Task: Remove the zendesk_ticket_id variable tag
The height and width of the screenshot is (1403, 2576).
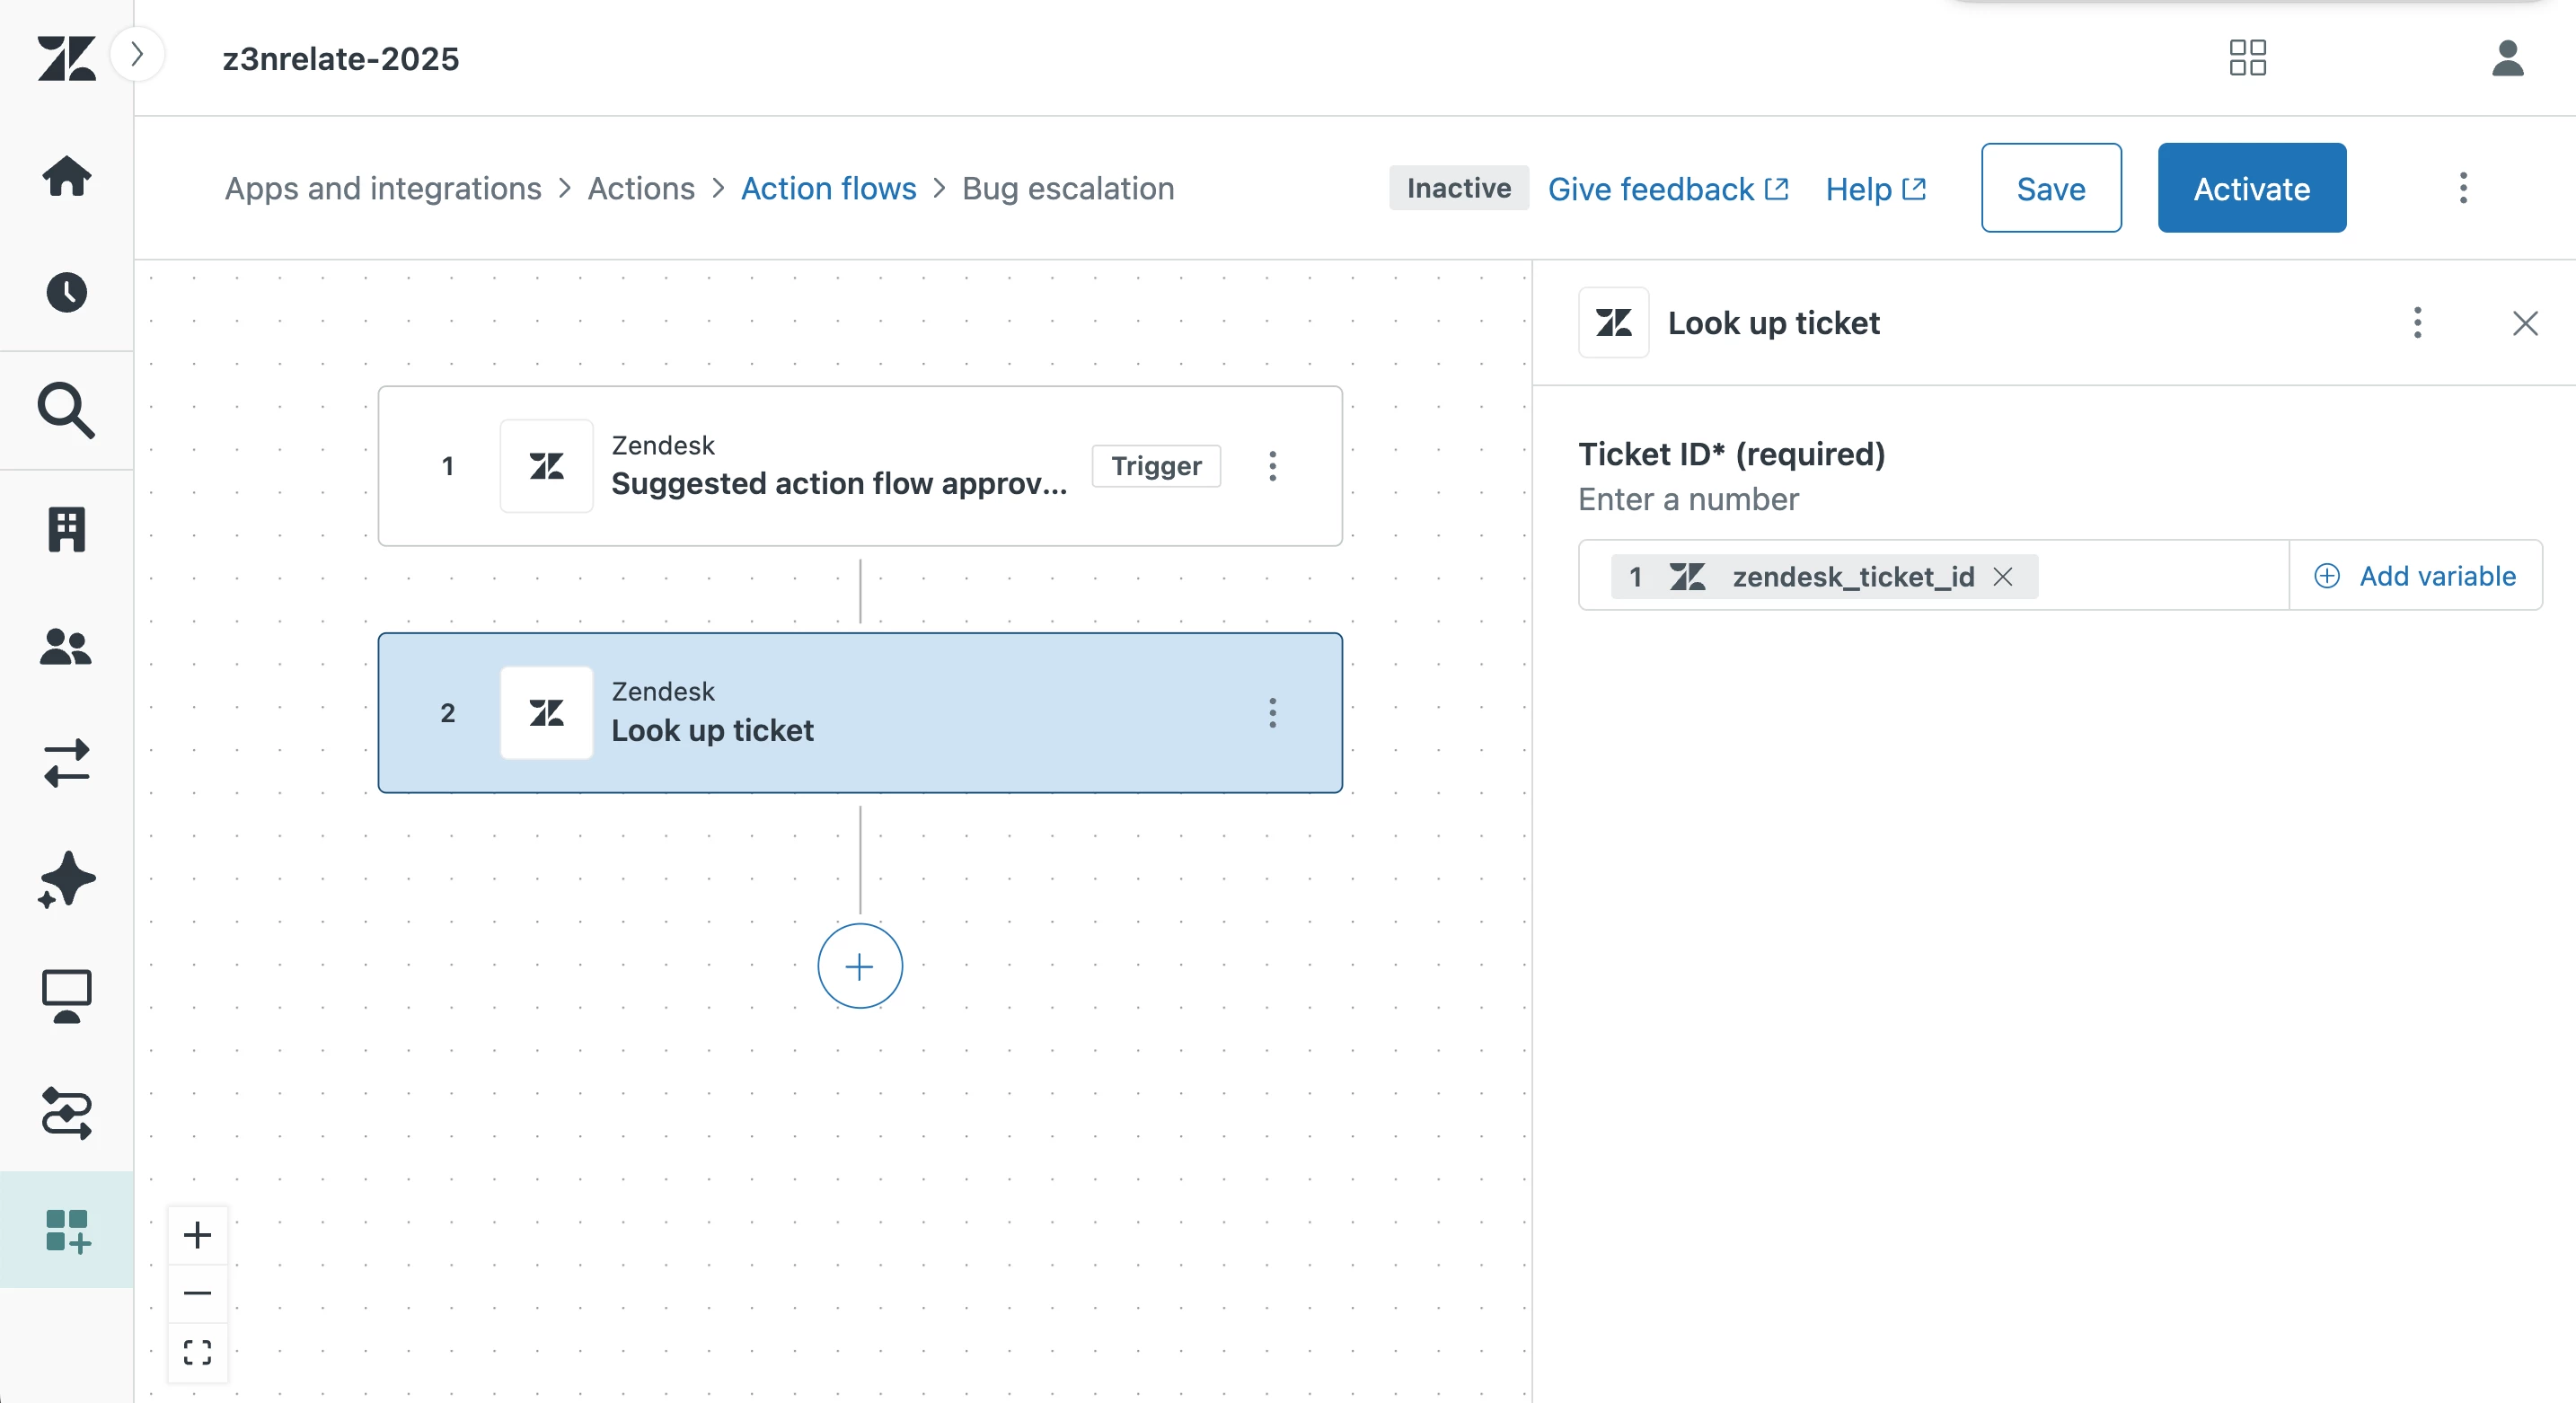Action: 2003,577
